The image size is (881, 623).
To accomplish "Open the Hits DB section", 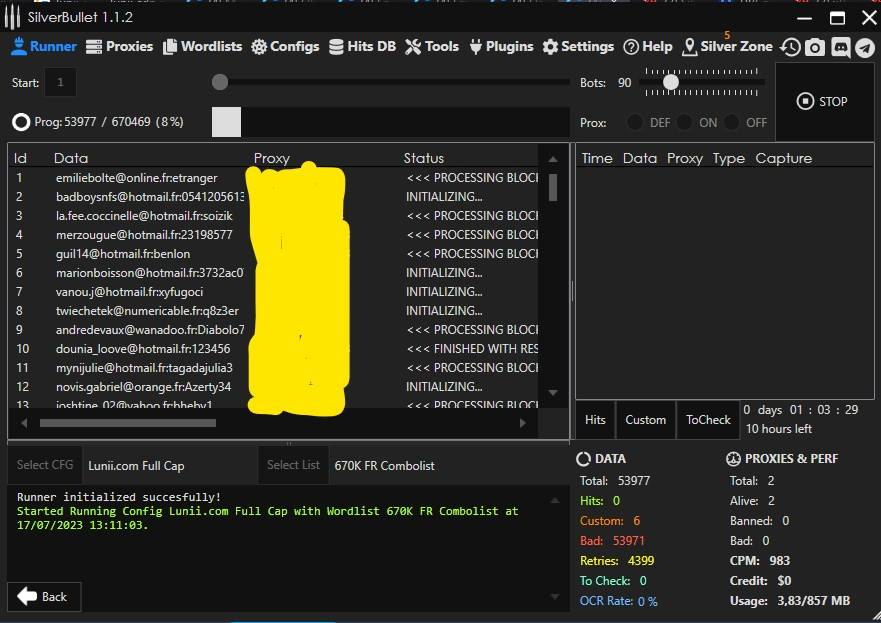I will coord(362,46).
